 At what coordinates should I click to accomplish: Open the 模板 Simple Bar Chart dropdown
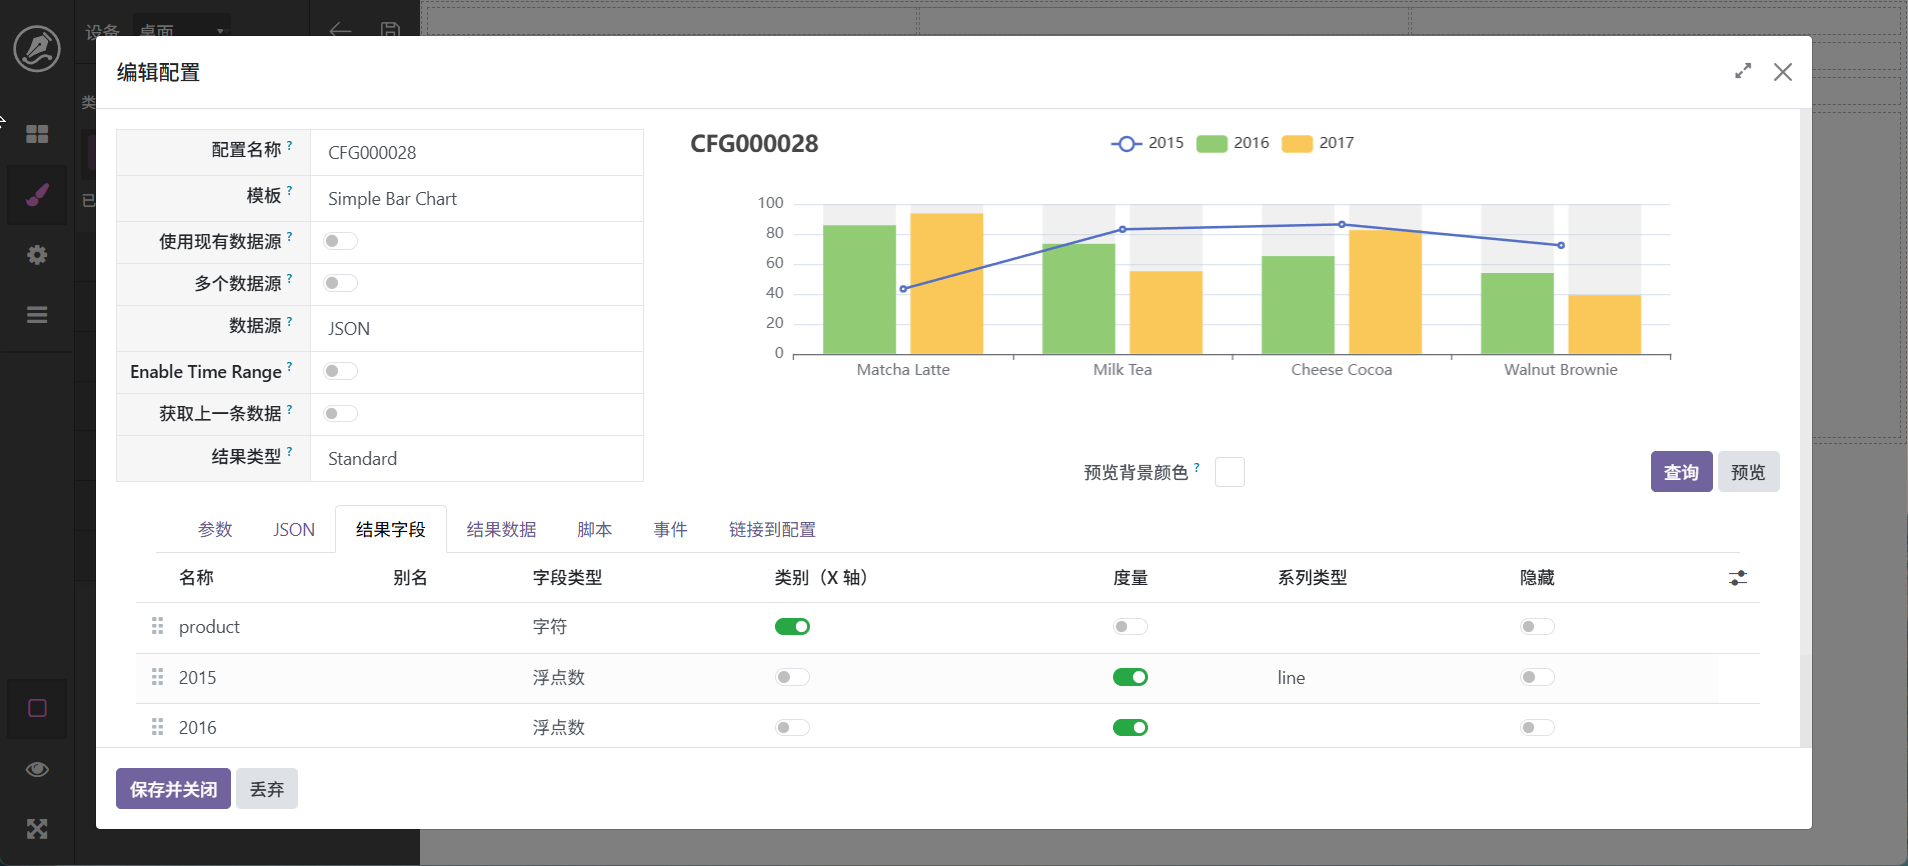pos(476,199)
